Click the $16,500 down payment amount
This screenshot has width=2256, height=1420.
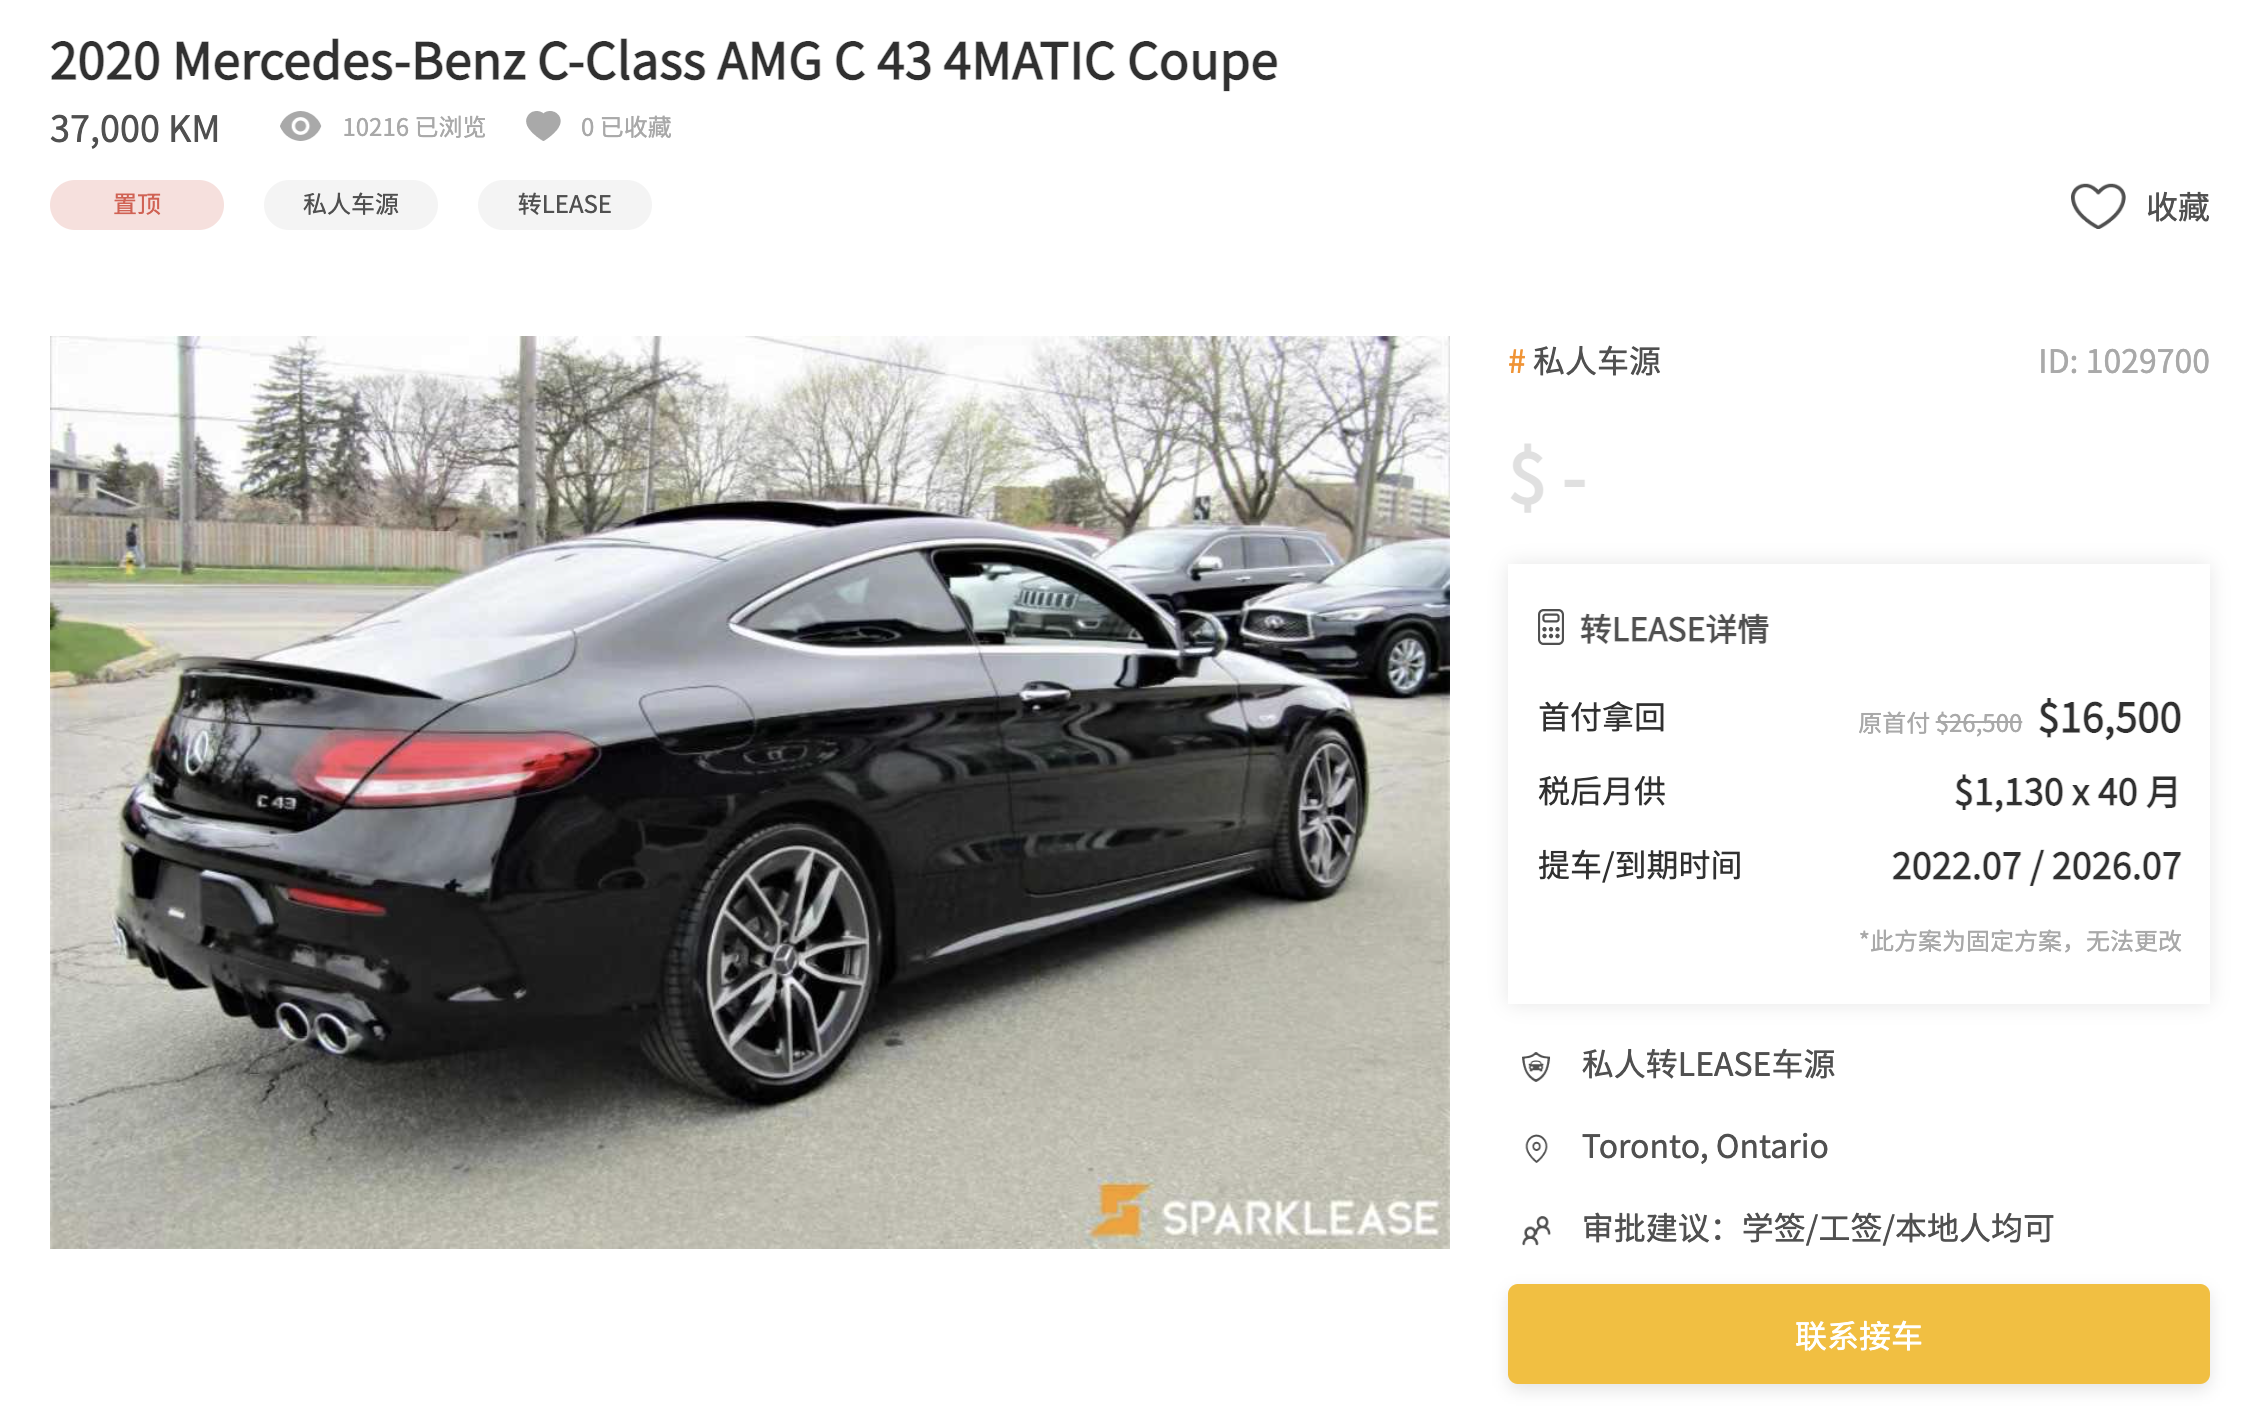click(2110, 718)
